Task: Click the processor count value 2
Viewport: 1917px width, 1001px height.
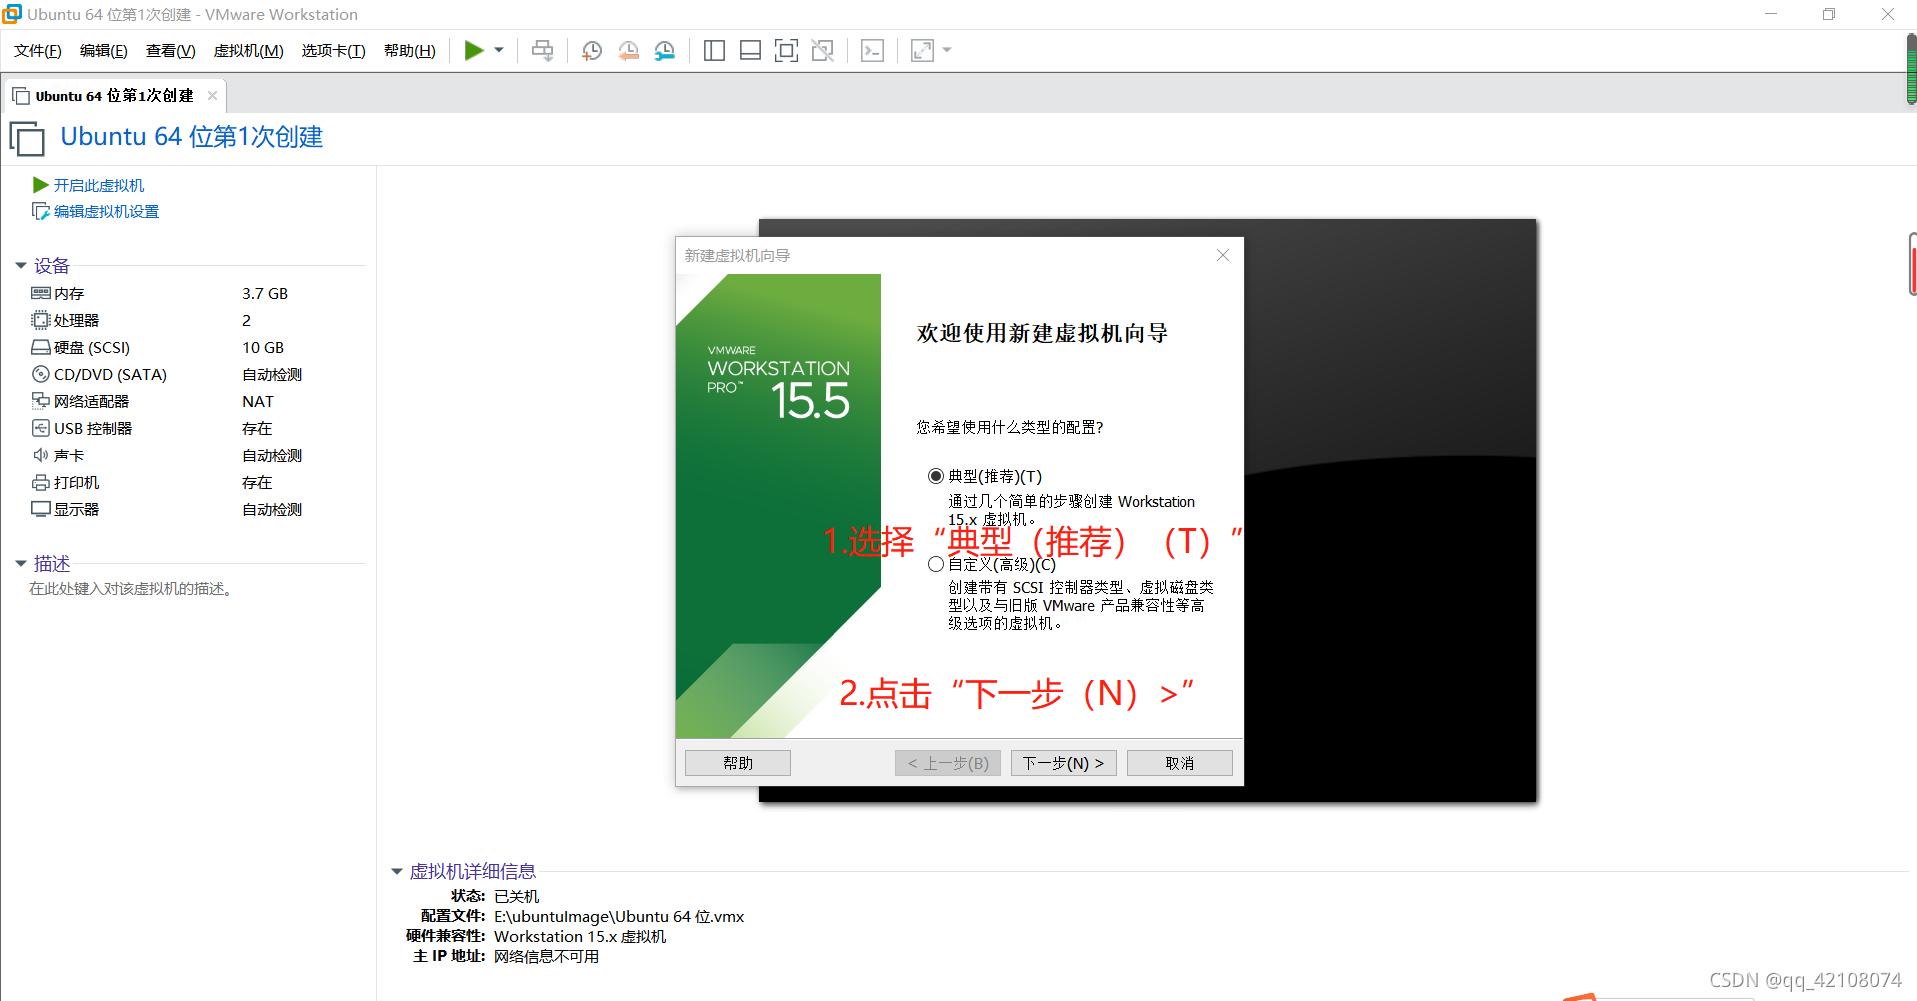Action: coord(246,320)
